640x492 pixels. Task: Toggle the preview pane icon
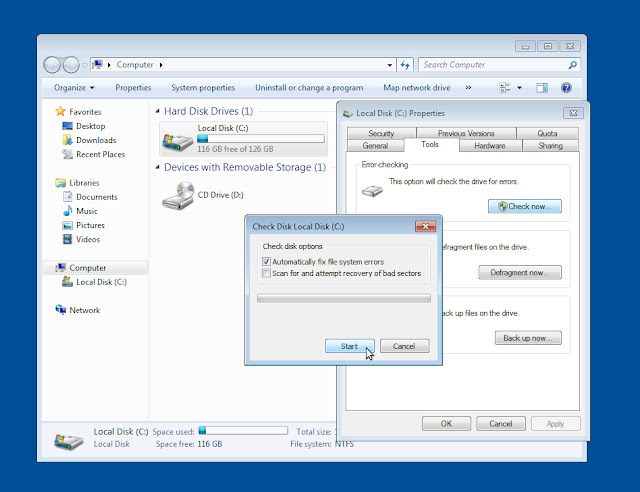click(542, 88)
